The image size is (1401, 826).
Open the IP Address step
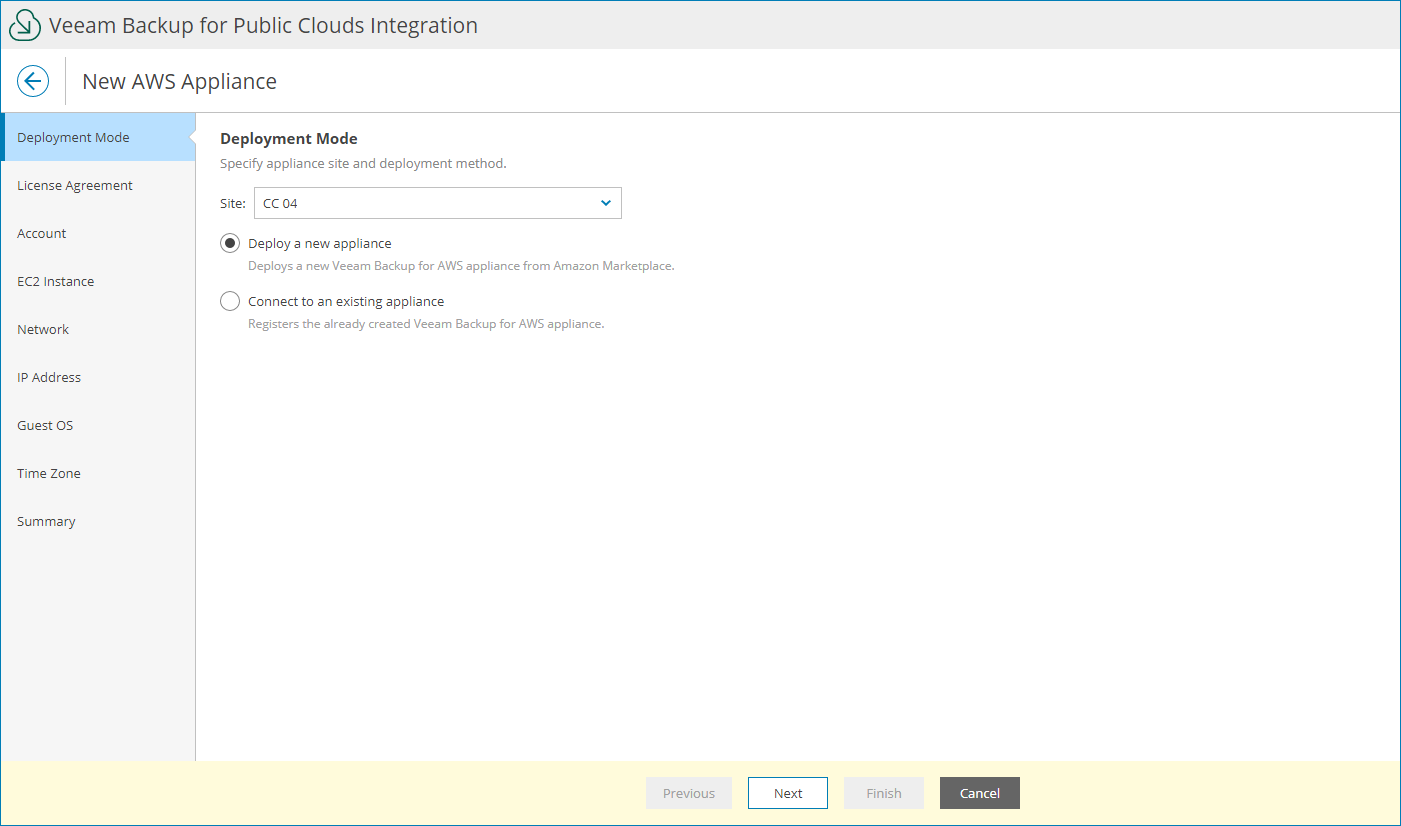tap(49, 377)
